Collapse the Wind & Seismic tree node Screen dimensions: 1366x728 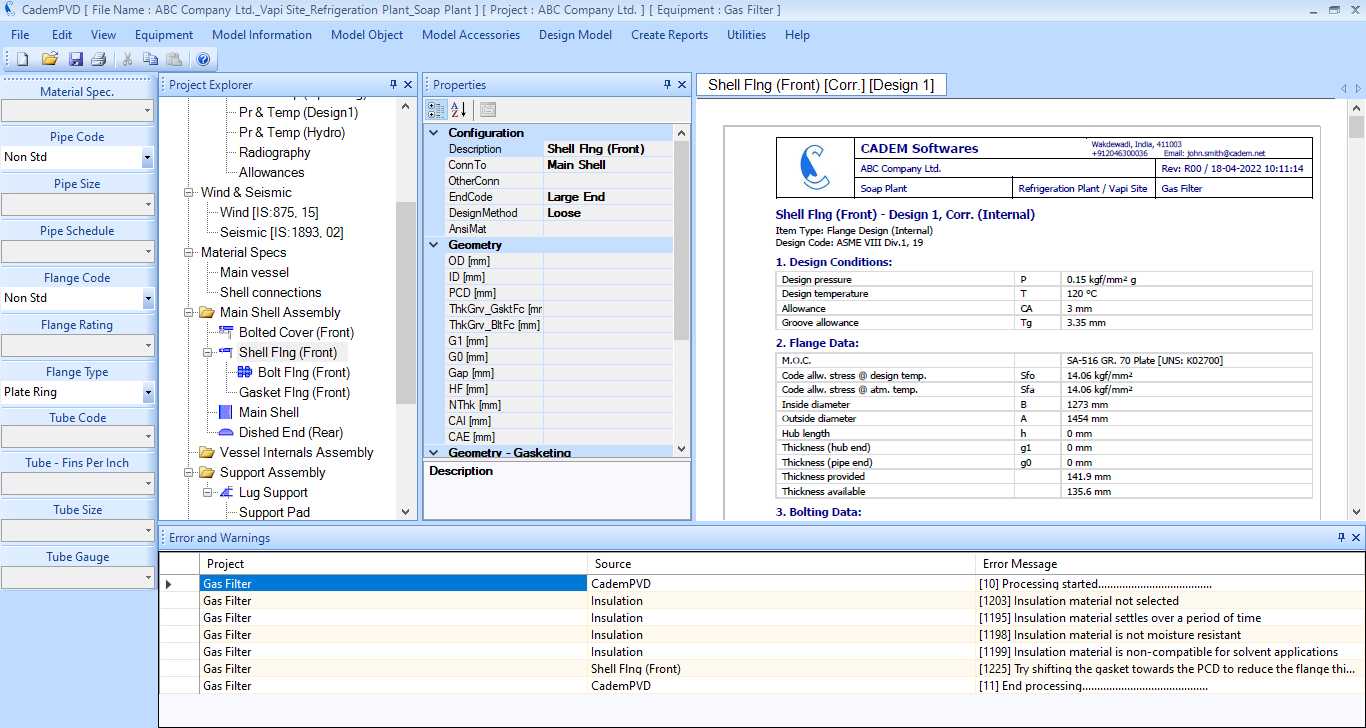(189, 192)
